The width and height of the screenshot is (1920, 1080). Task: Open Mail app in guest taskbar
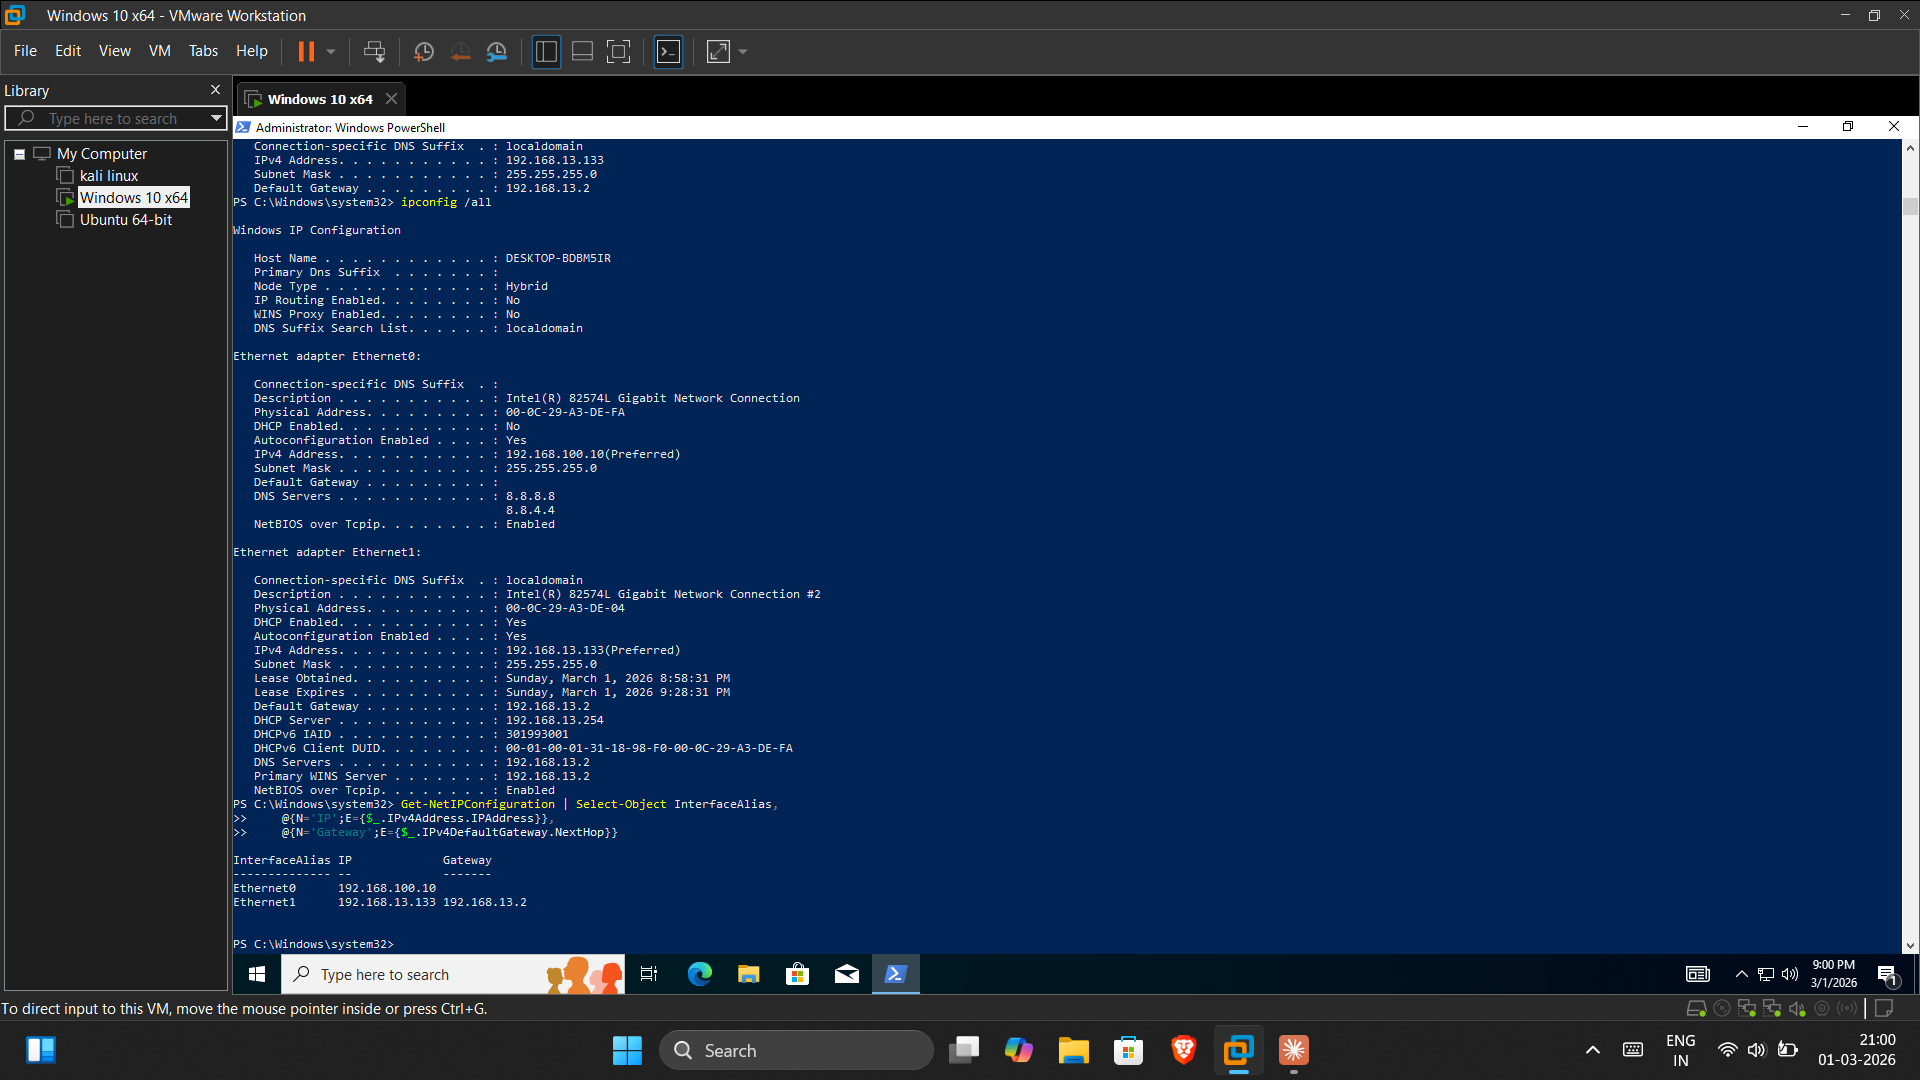(x=847, y=974)
